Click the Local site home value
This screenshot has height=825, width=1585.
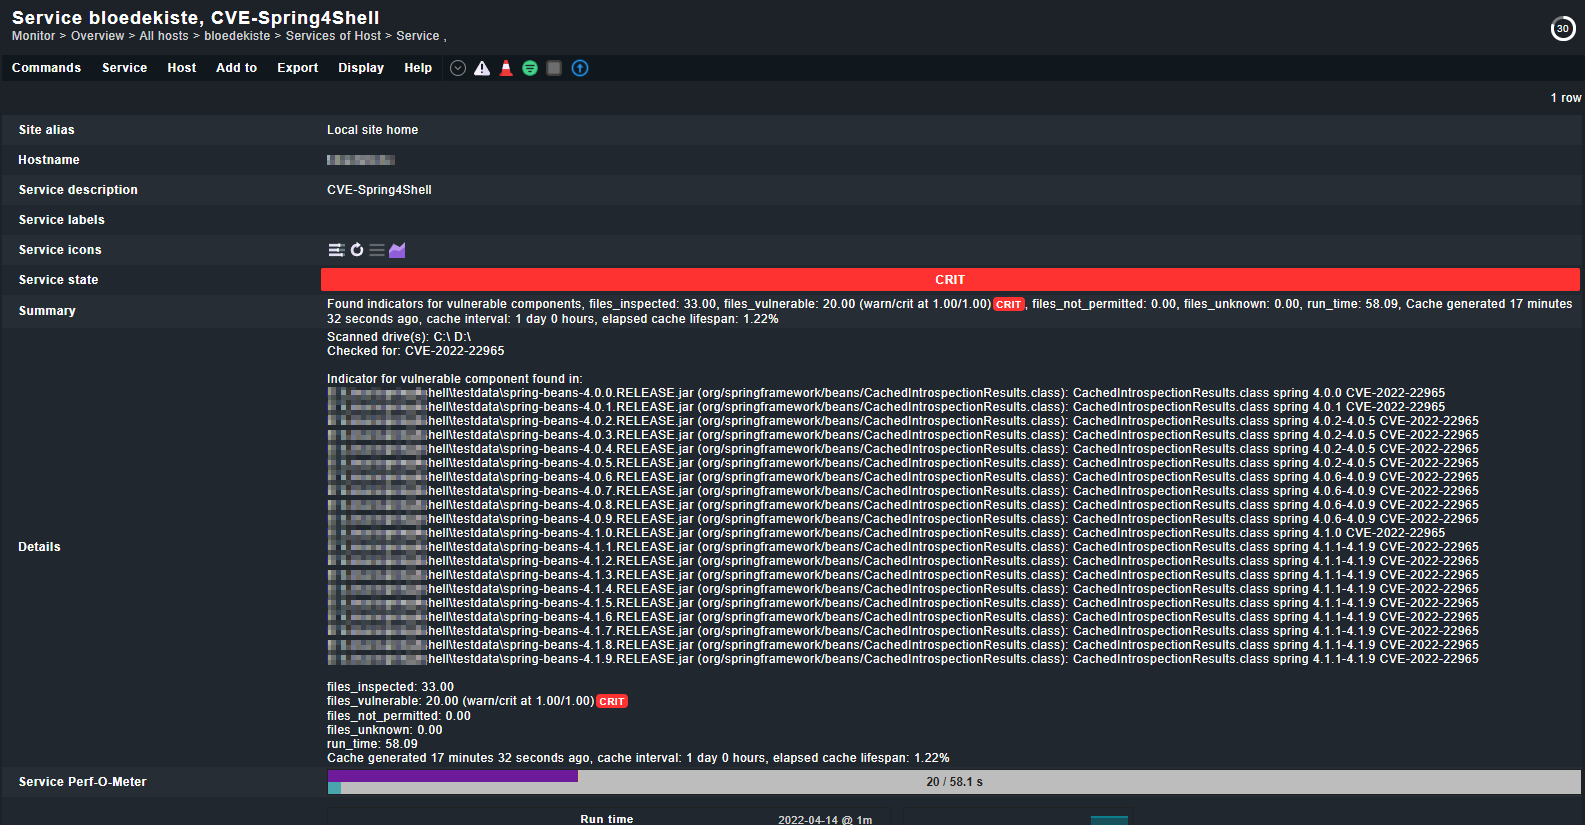[372, 130]
